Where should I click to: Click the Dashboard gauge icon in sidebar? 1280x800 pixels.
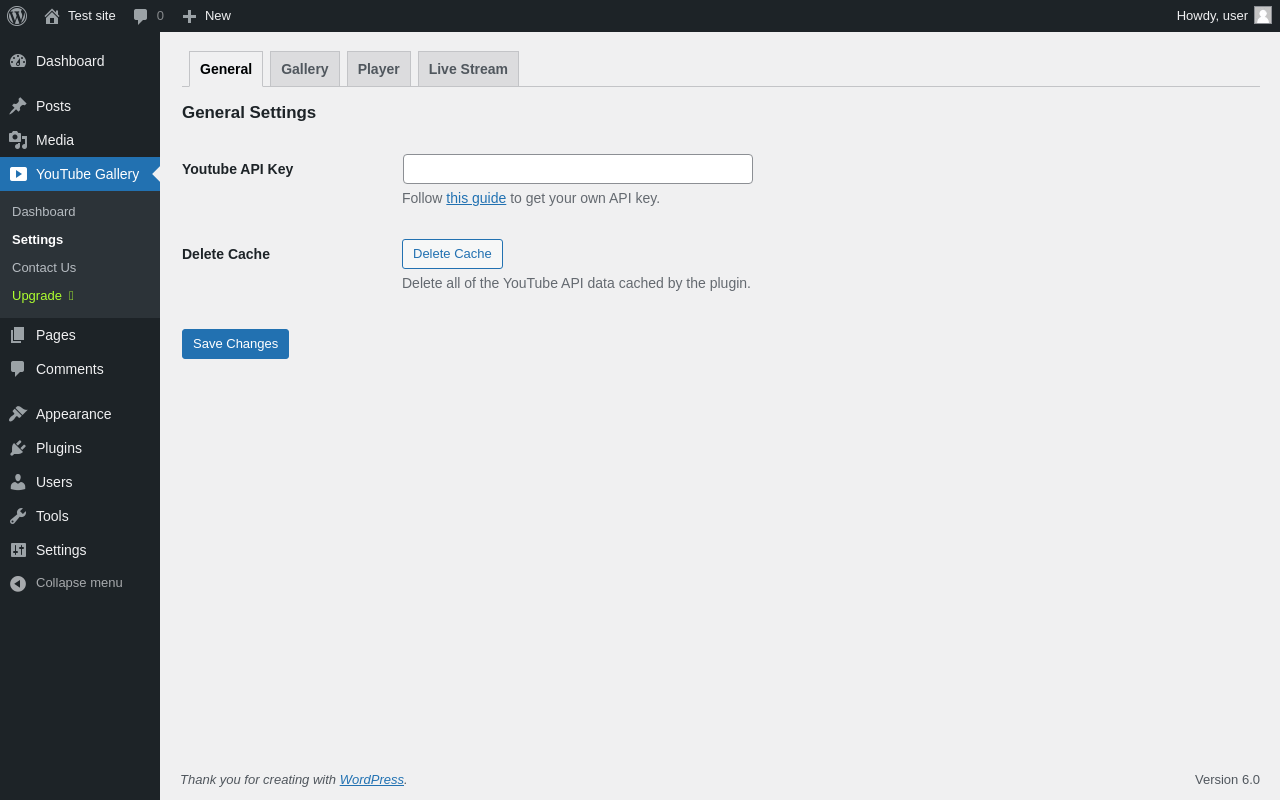point(18,61)
